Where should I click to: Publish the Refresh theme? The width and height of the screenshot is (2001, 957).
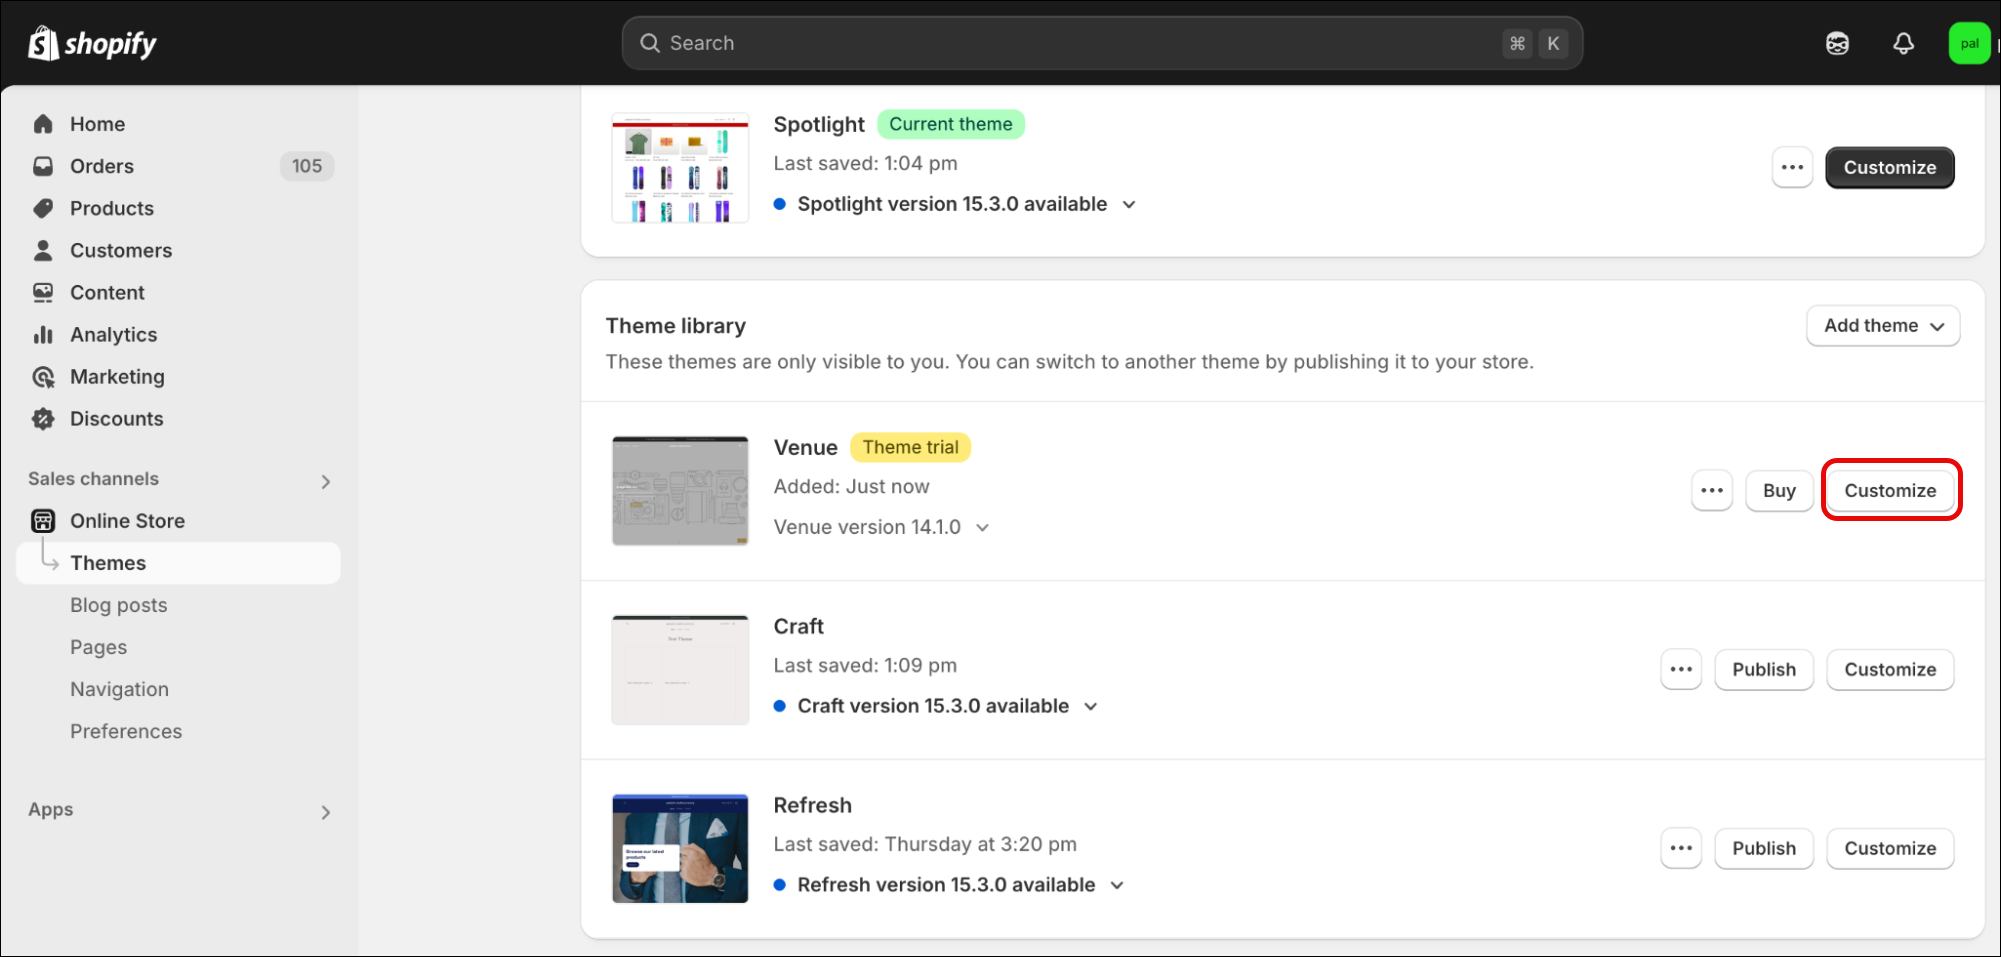[1764, 848]
